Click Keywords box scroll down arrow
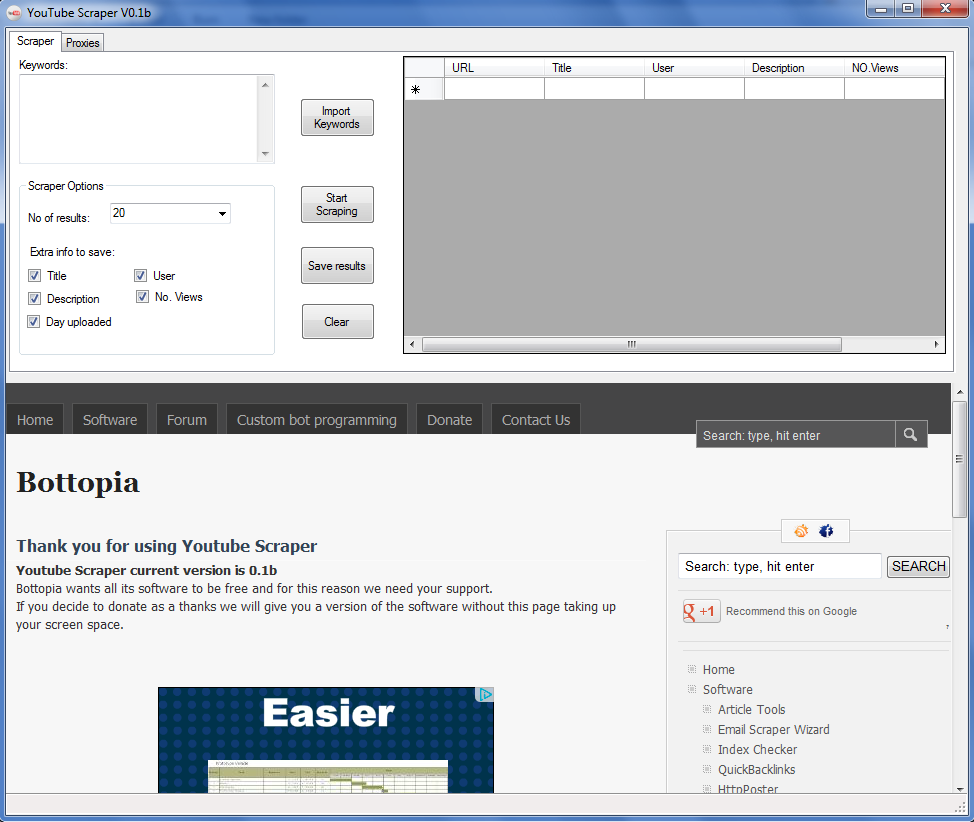 pos(265,153)
